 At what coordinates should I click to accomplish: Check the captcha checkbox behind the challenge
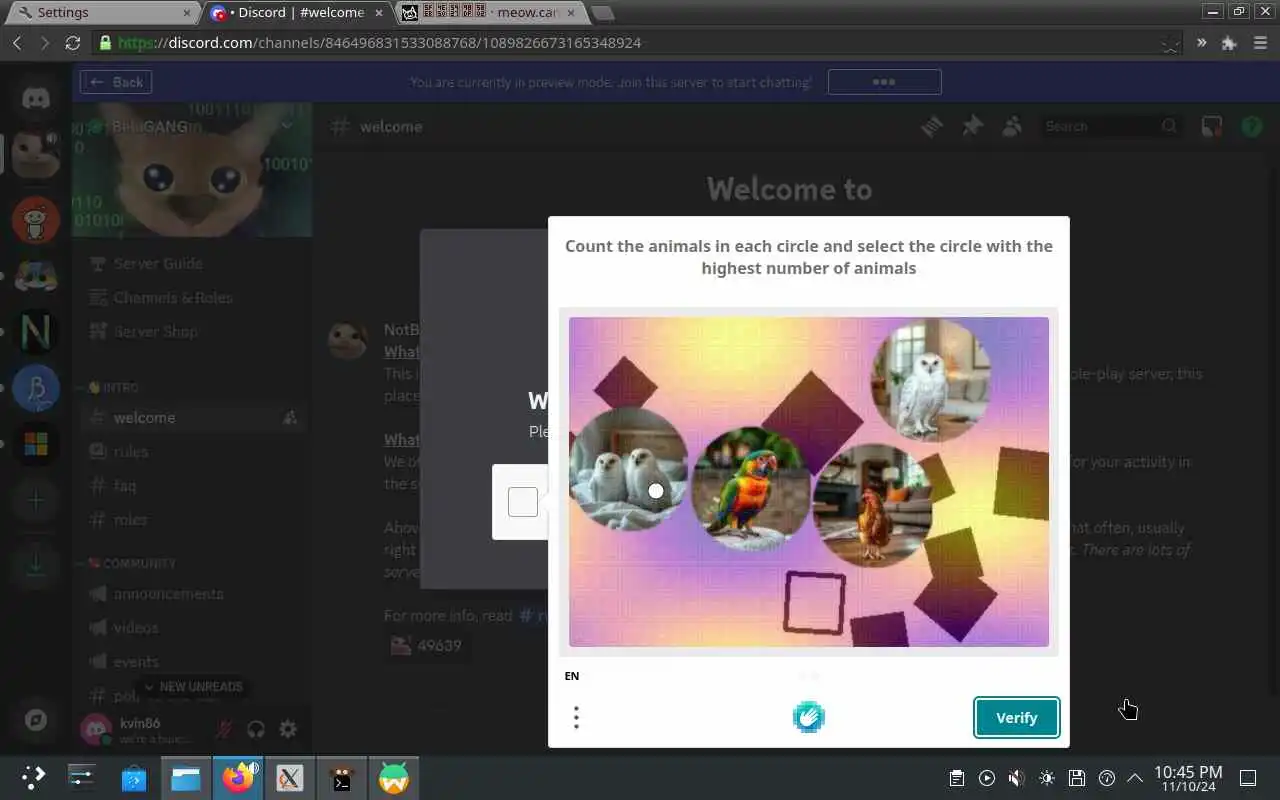[x=523, y=501]
